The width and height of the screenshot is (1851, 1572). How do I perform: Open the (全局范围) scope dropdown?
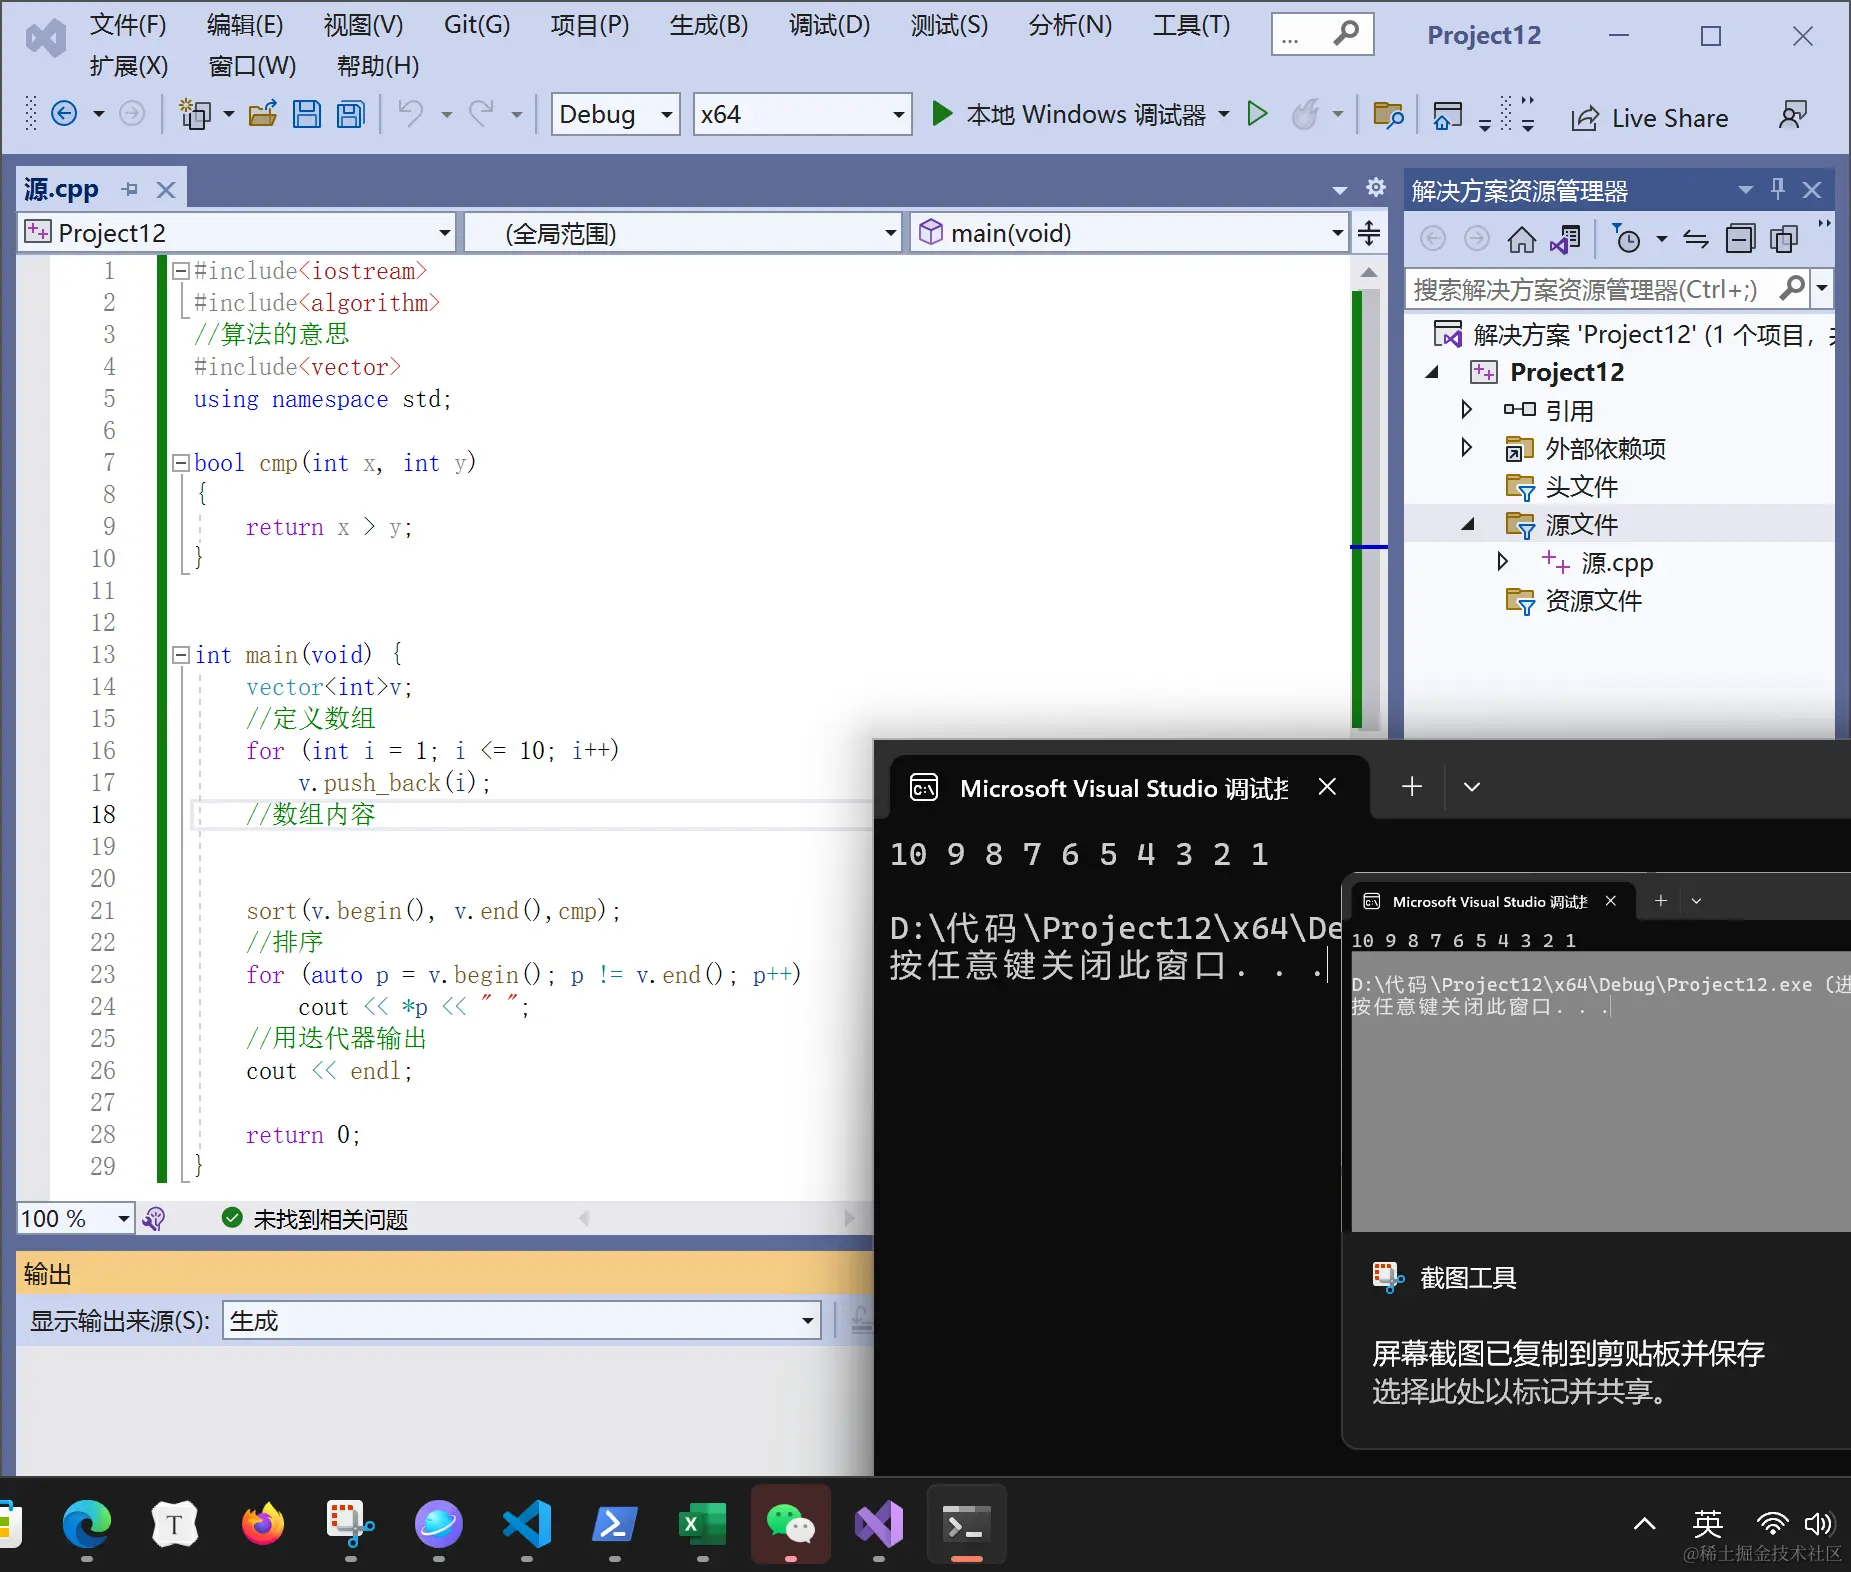point(685,233)
